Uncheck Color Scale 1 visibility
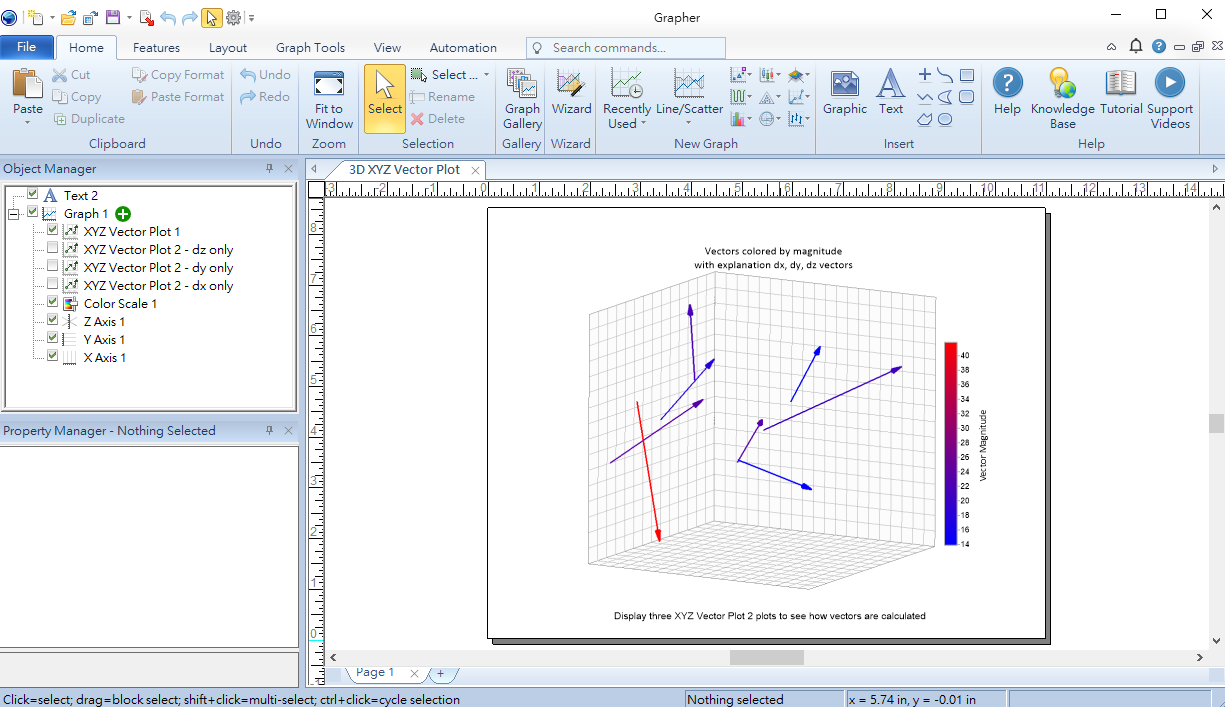Screen dimensions: 1225x707 (53, 303)
